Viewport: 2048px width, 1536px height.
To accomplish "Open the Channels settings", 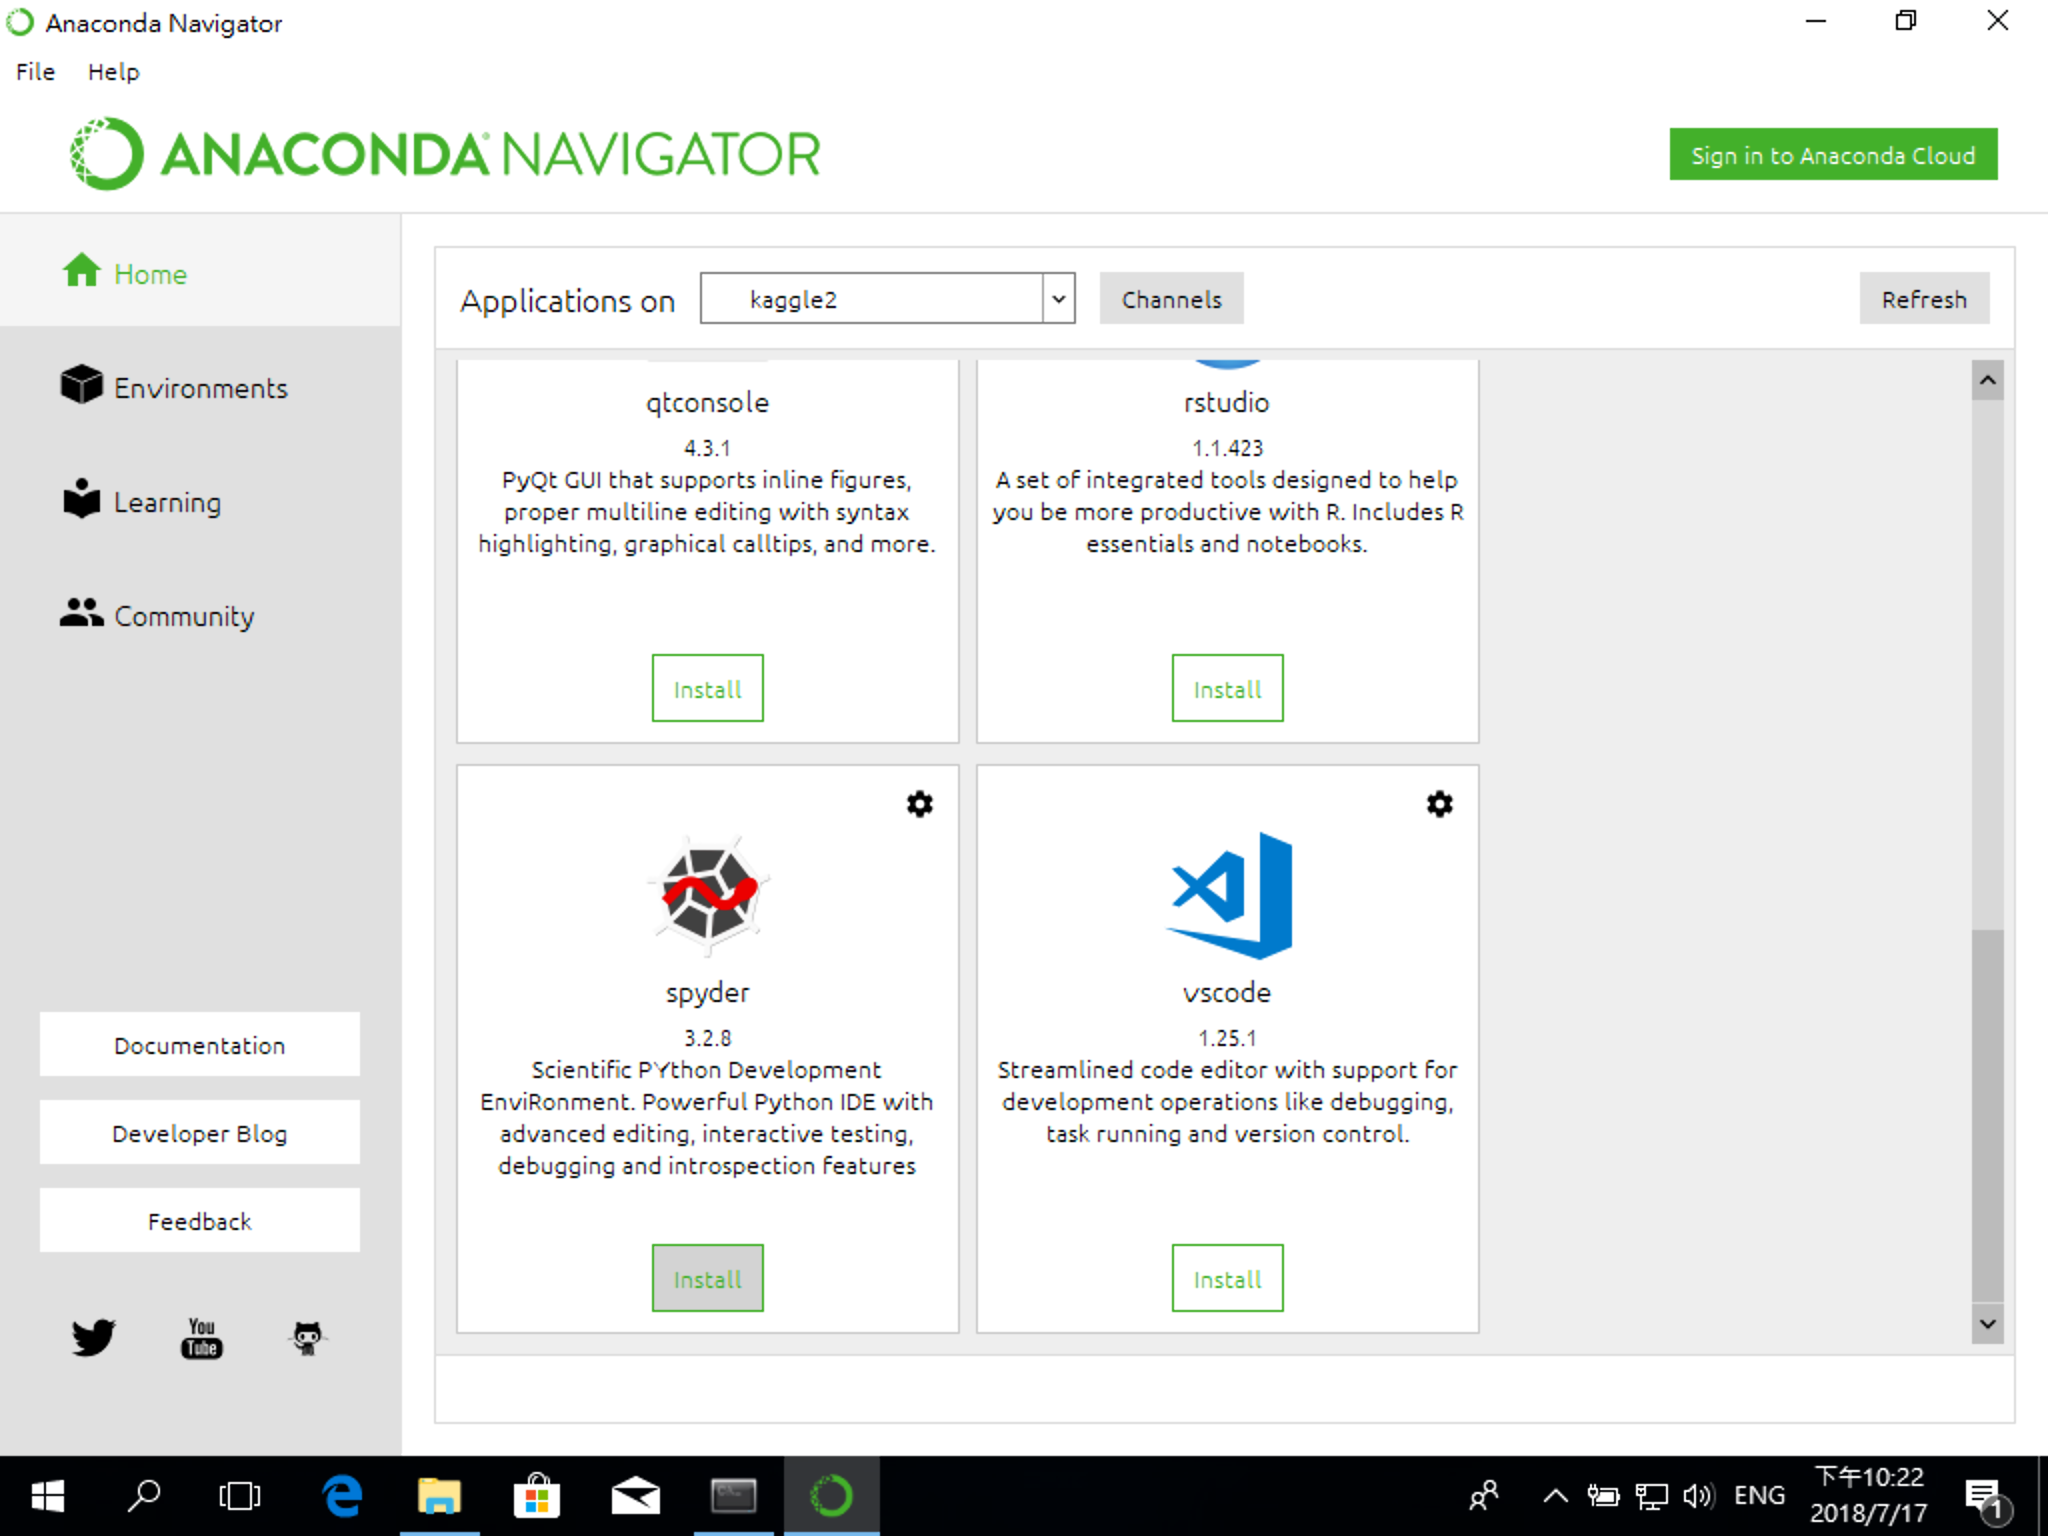I will pos(1171,299).
